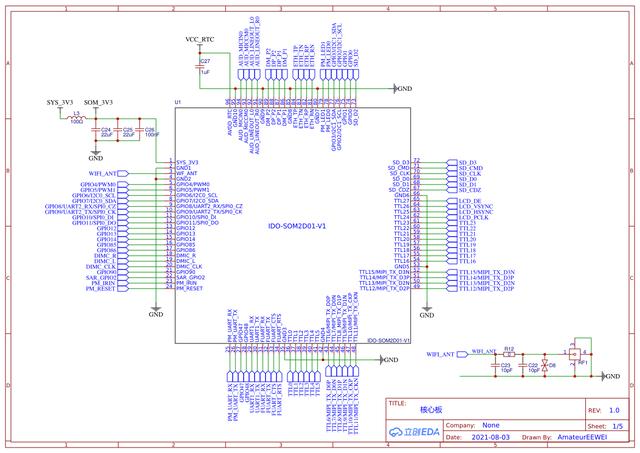The width and height of the screenshot is (640, 453).
Task: Click the R12 resistor symbol
Action: [x=509, y=354]
